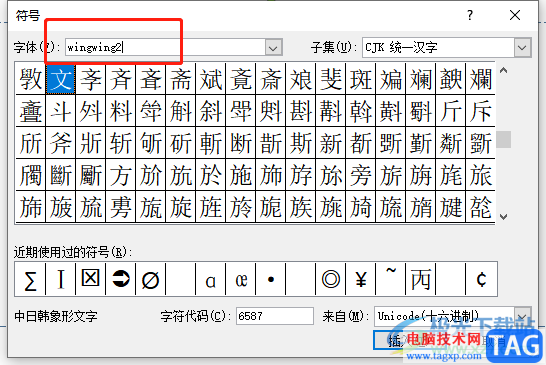
Task: Pick recent symbol tilde ~
Action: (x=390, y=279)
